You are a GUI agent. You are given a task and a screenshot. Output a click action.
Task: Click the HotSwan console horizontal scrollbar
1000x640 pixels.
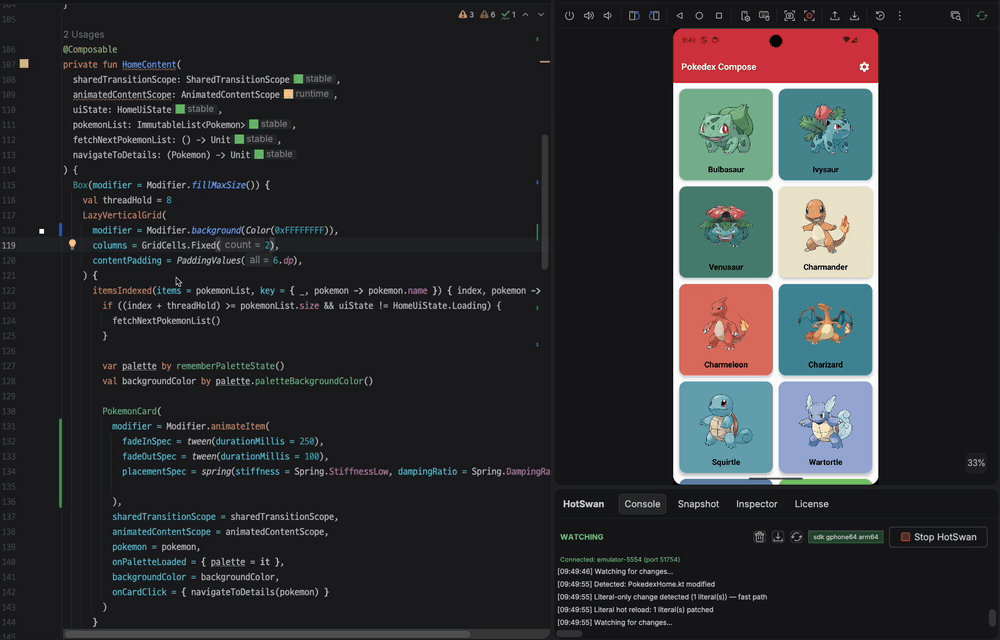point(570,634)
